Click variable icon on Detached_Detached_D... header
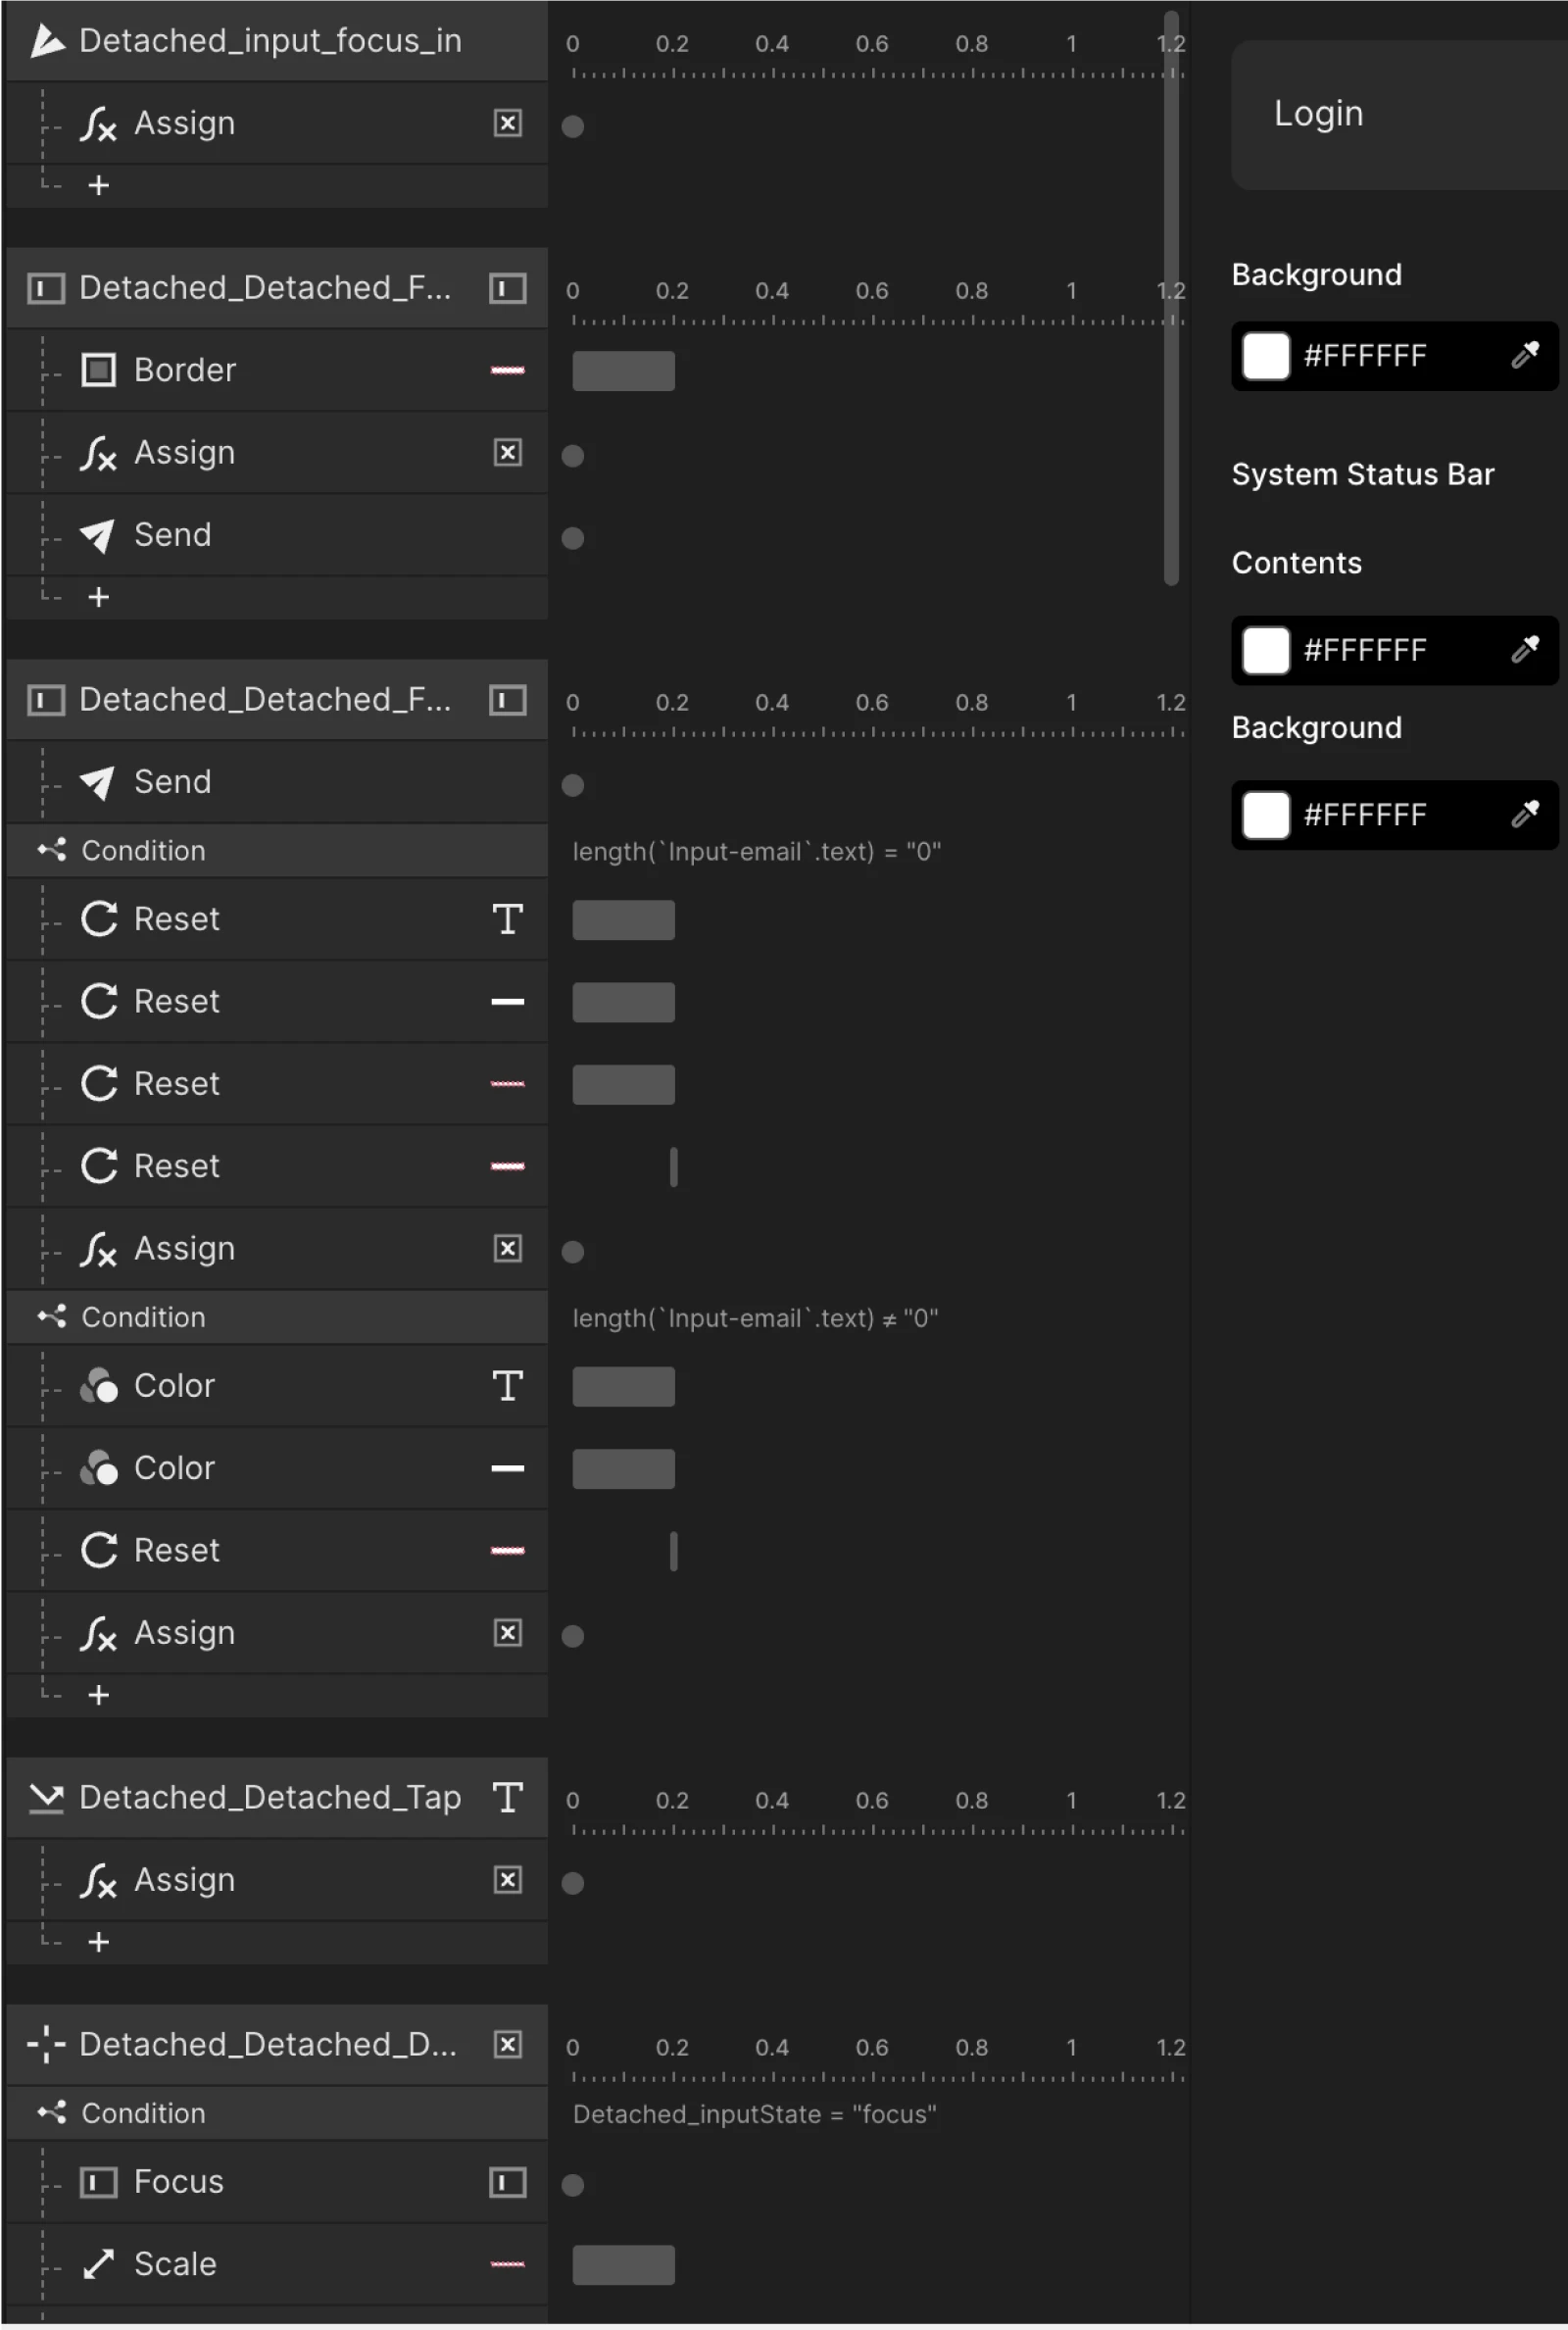This screenshot has height=2330, width=1568. point(508,2045)
